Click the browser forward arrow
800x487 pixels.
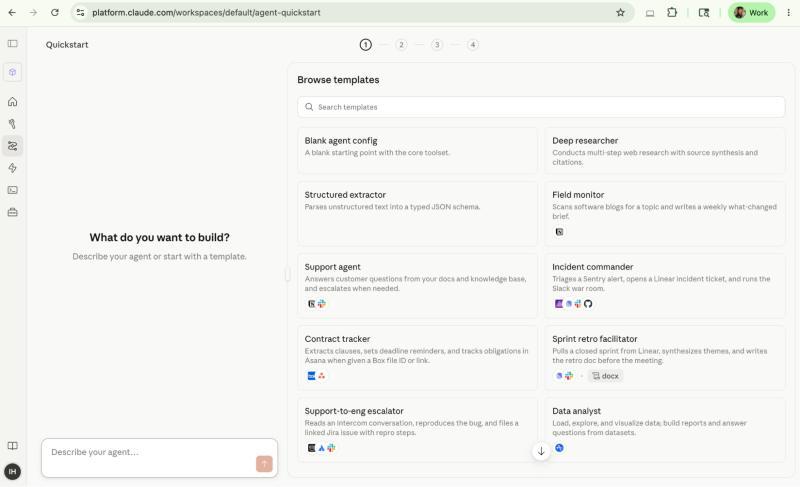[33, 13]
